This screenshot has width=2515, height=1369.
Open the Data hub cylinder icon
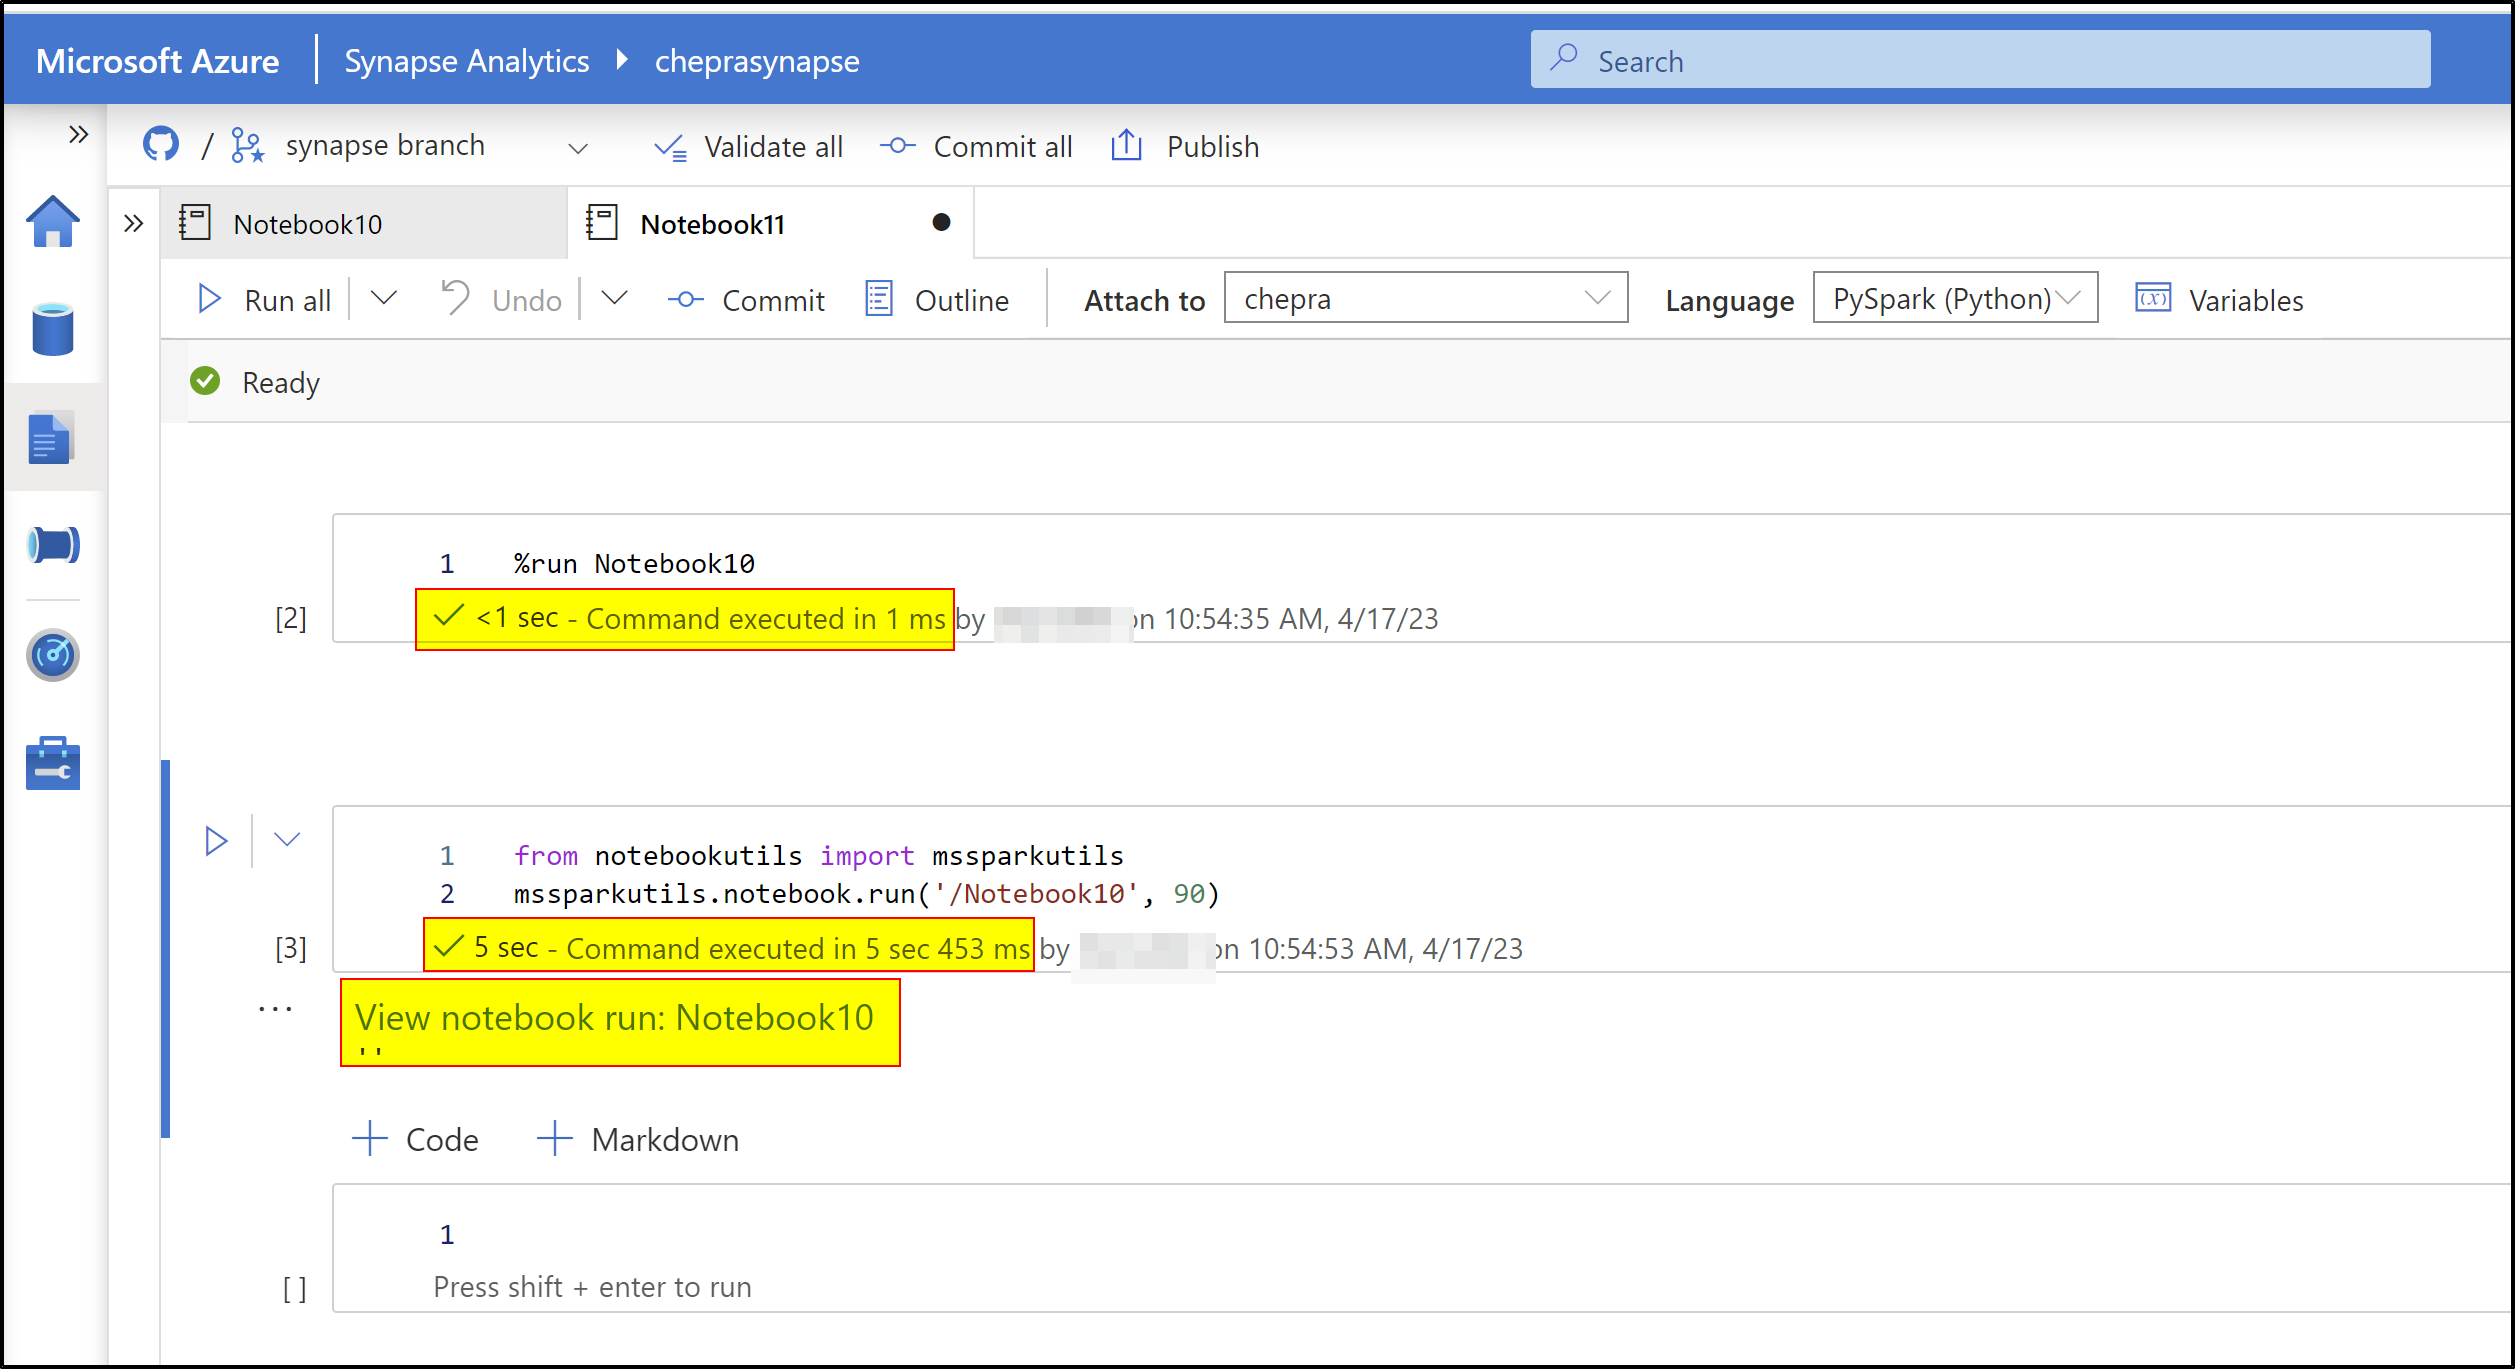point(53,329)
